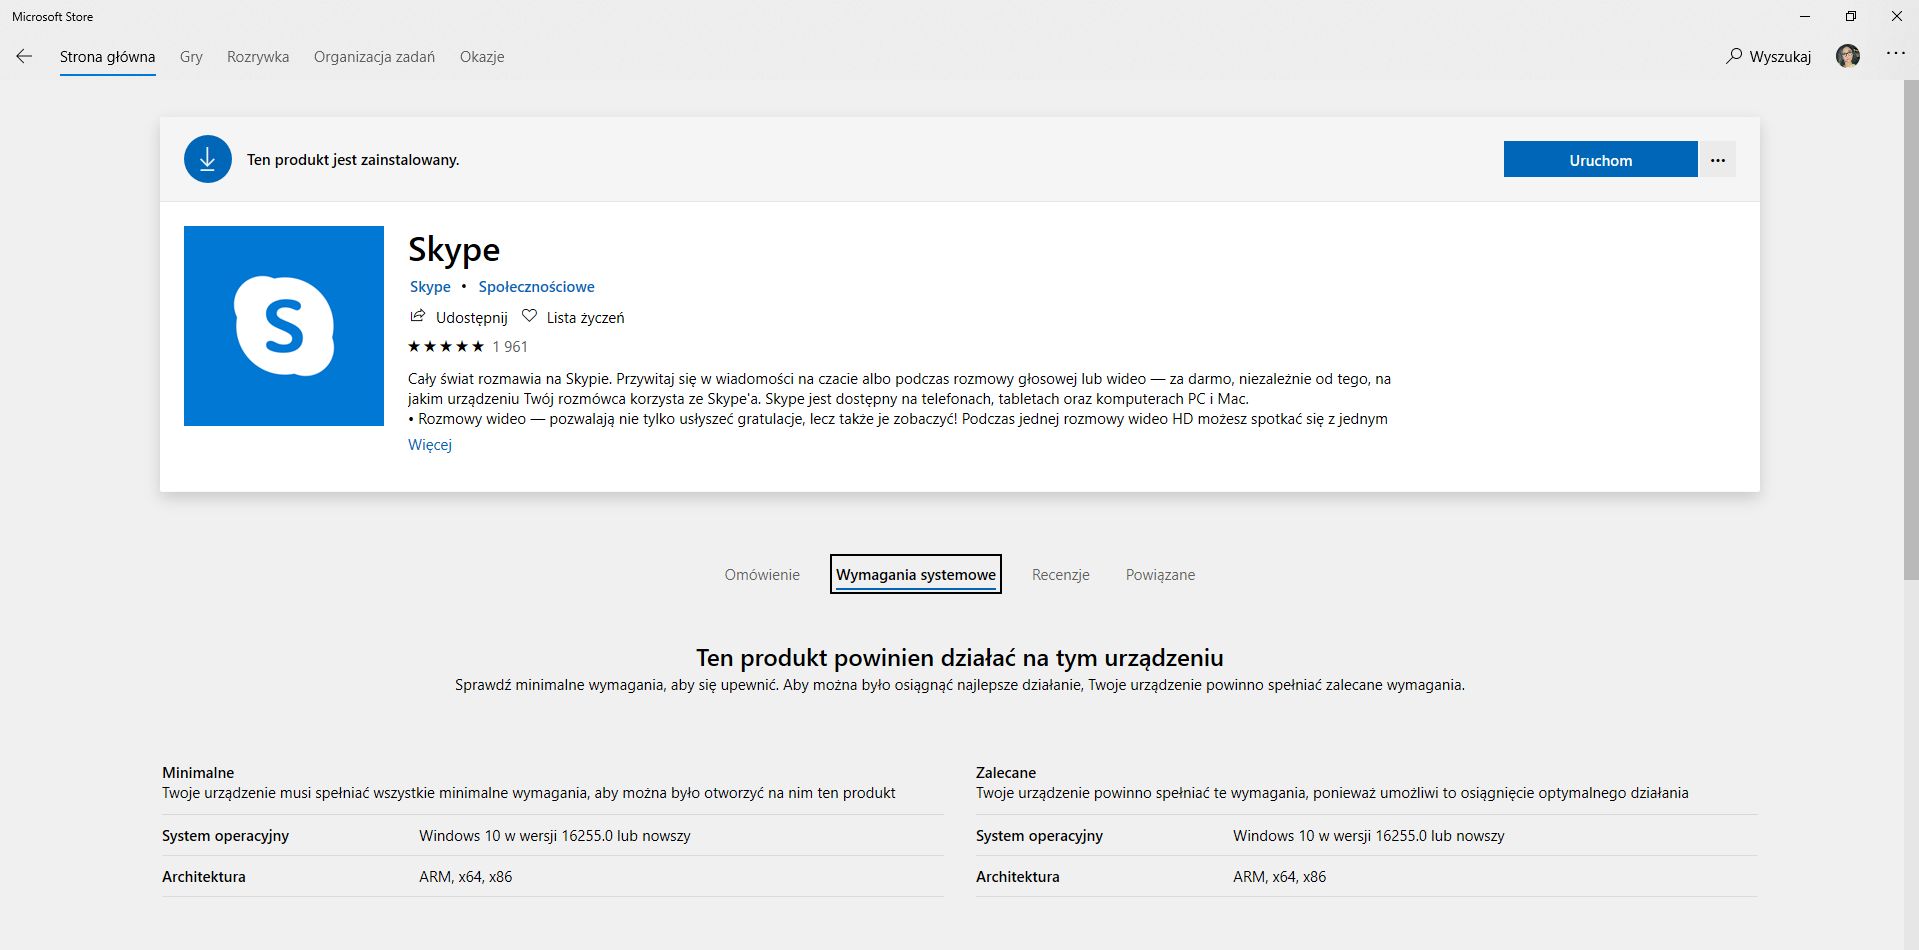
Task: Open the user profile avatar
Action: (x=1848, y=56)
